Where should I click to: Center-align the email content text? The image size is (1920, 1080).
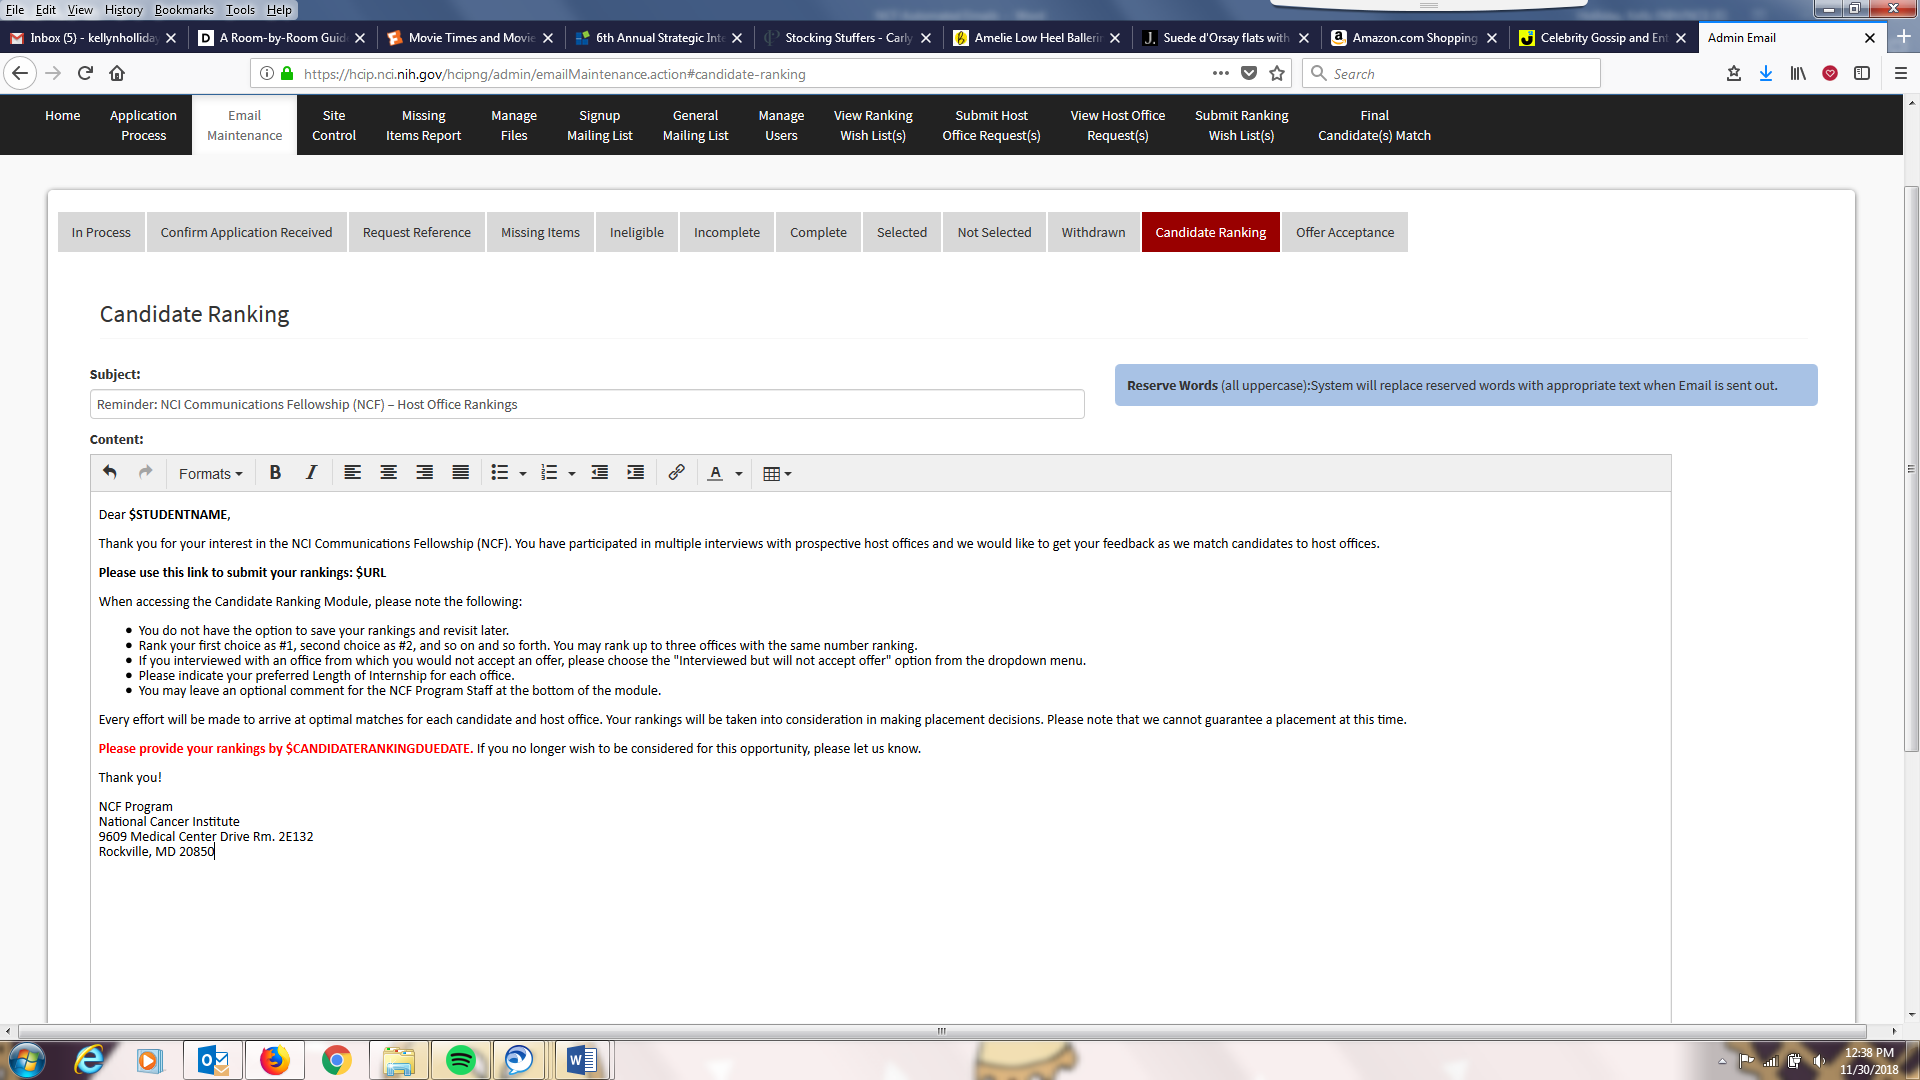coord(388,473)
